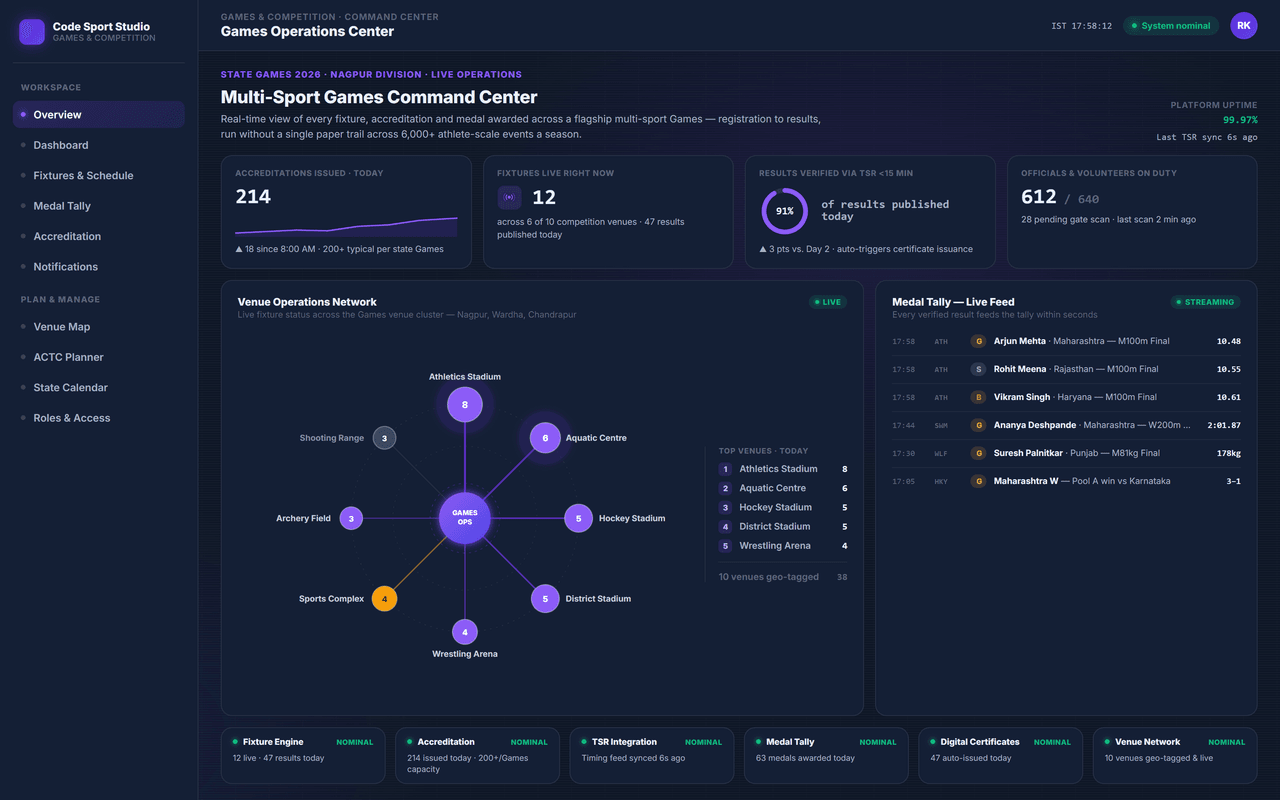Go to State Calendar

point(99,388)
